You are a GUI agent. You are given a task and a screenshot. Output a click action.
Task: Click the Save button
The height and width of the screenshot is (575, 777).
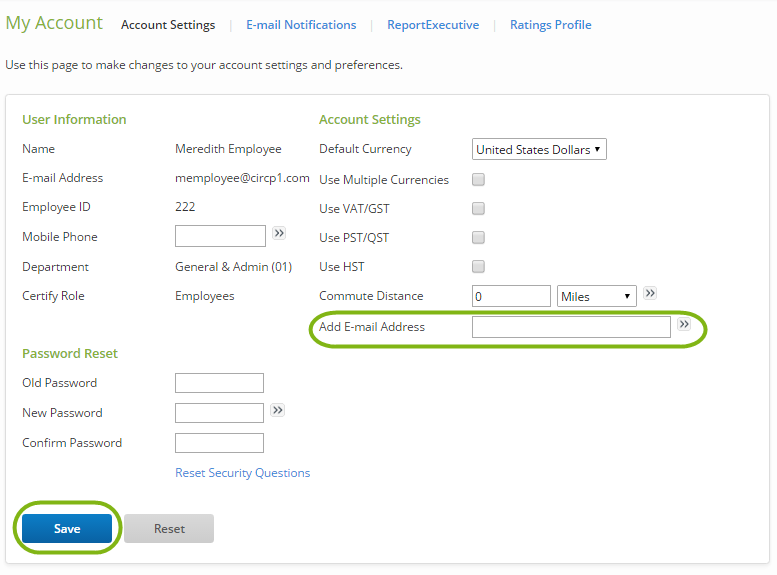(x=67, y=528)
